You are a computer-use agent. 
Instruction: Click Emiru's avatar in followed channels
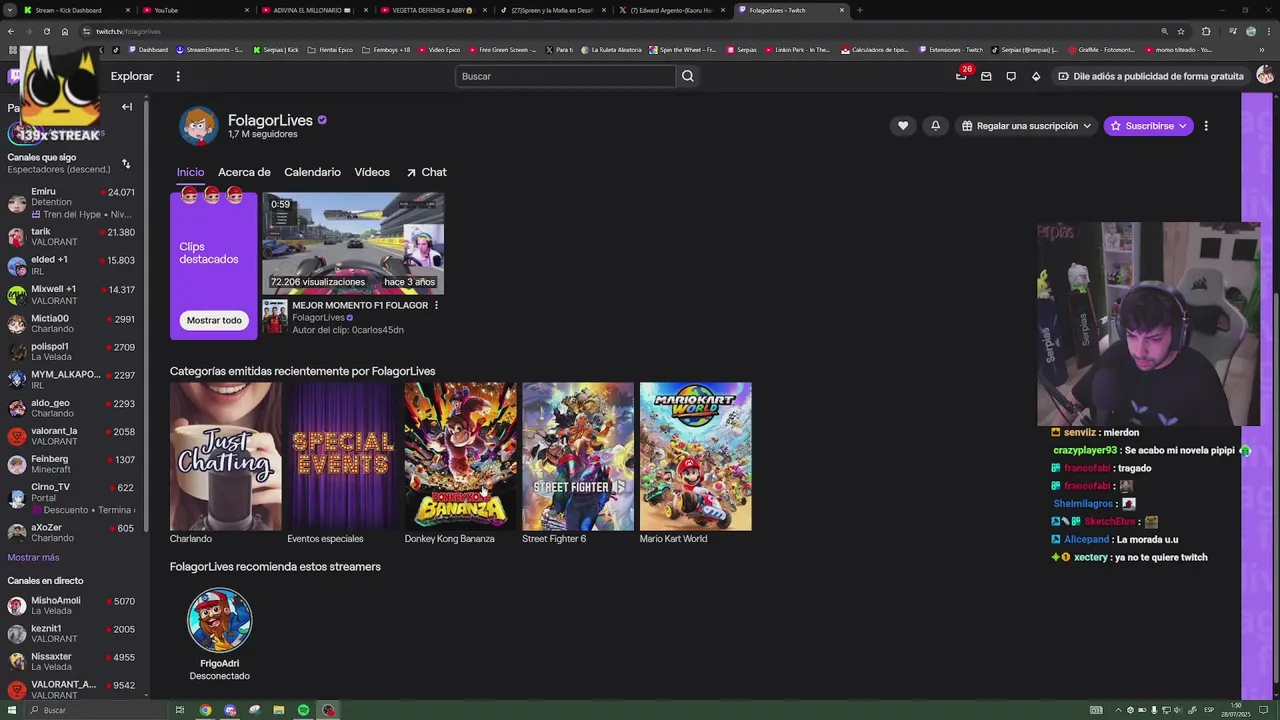tap(17, 204)
